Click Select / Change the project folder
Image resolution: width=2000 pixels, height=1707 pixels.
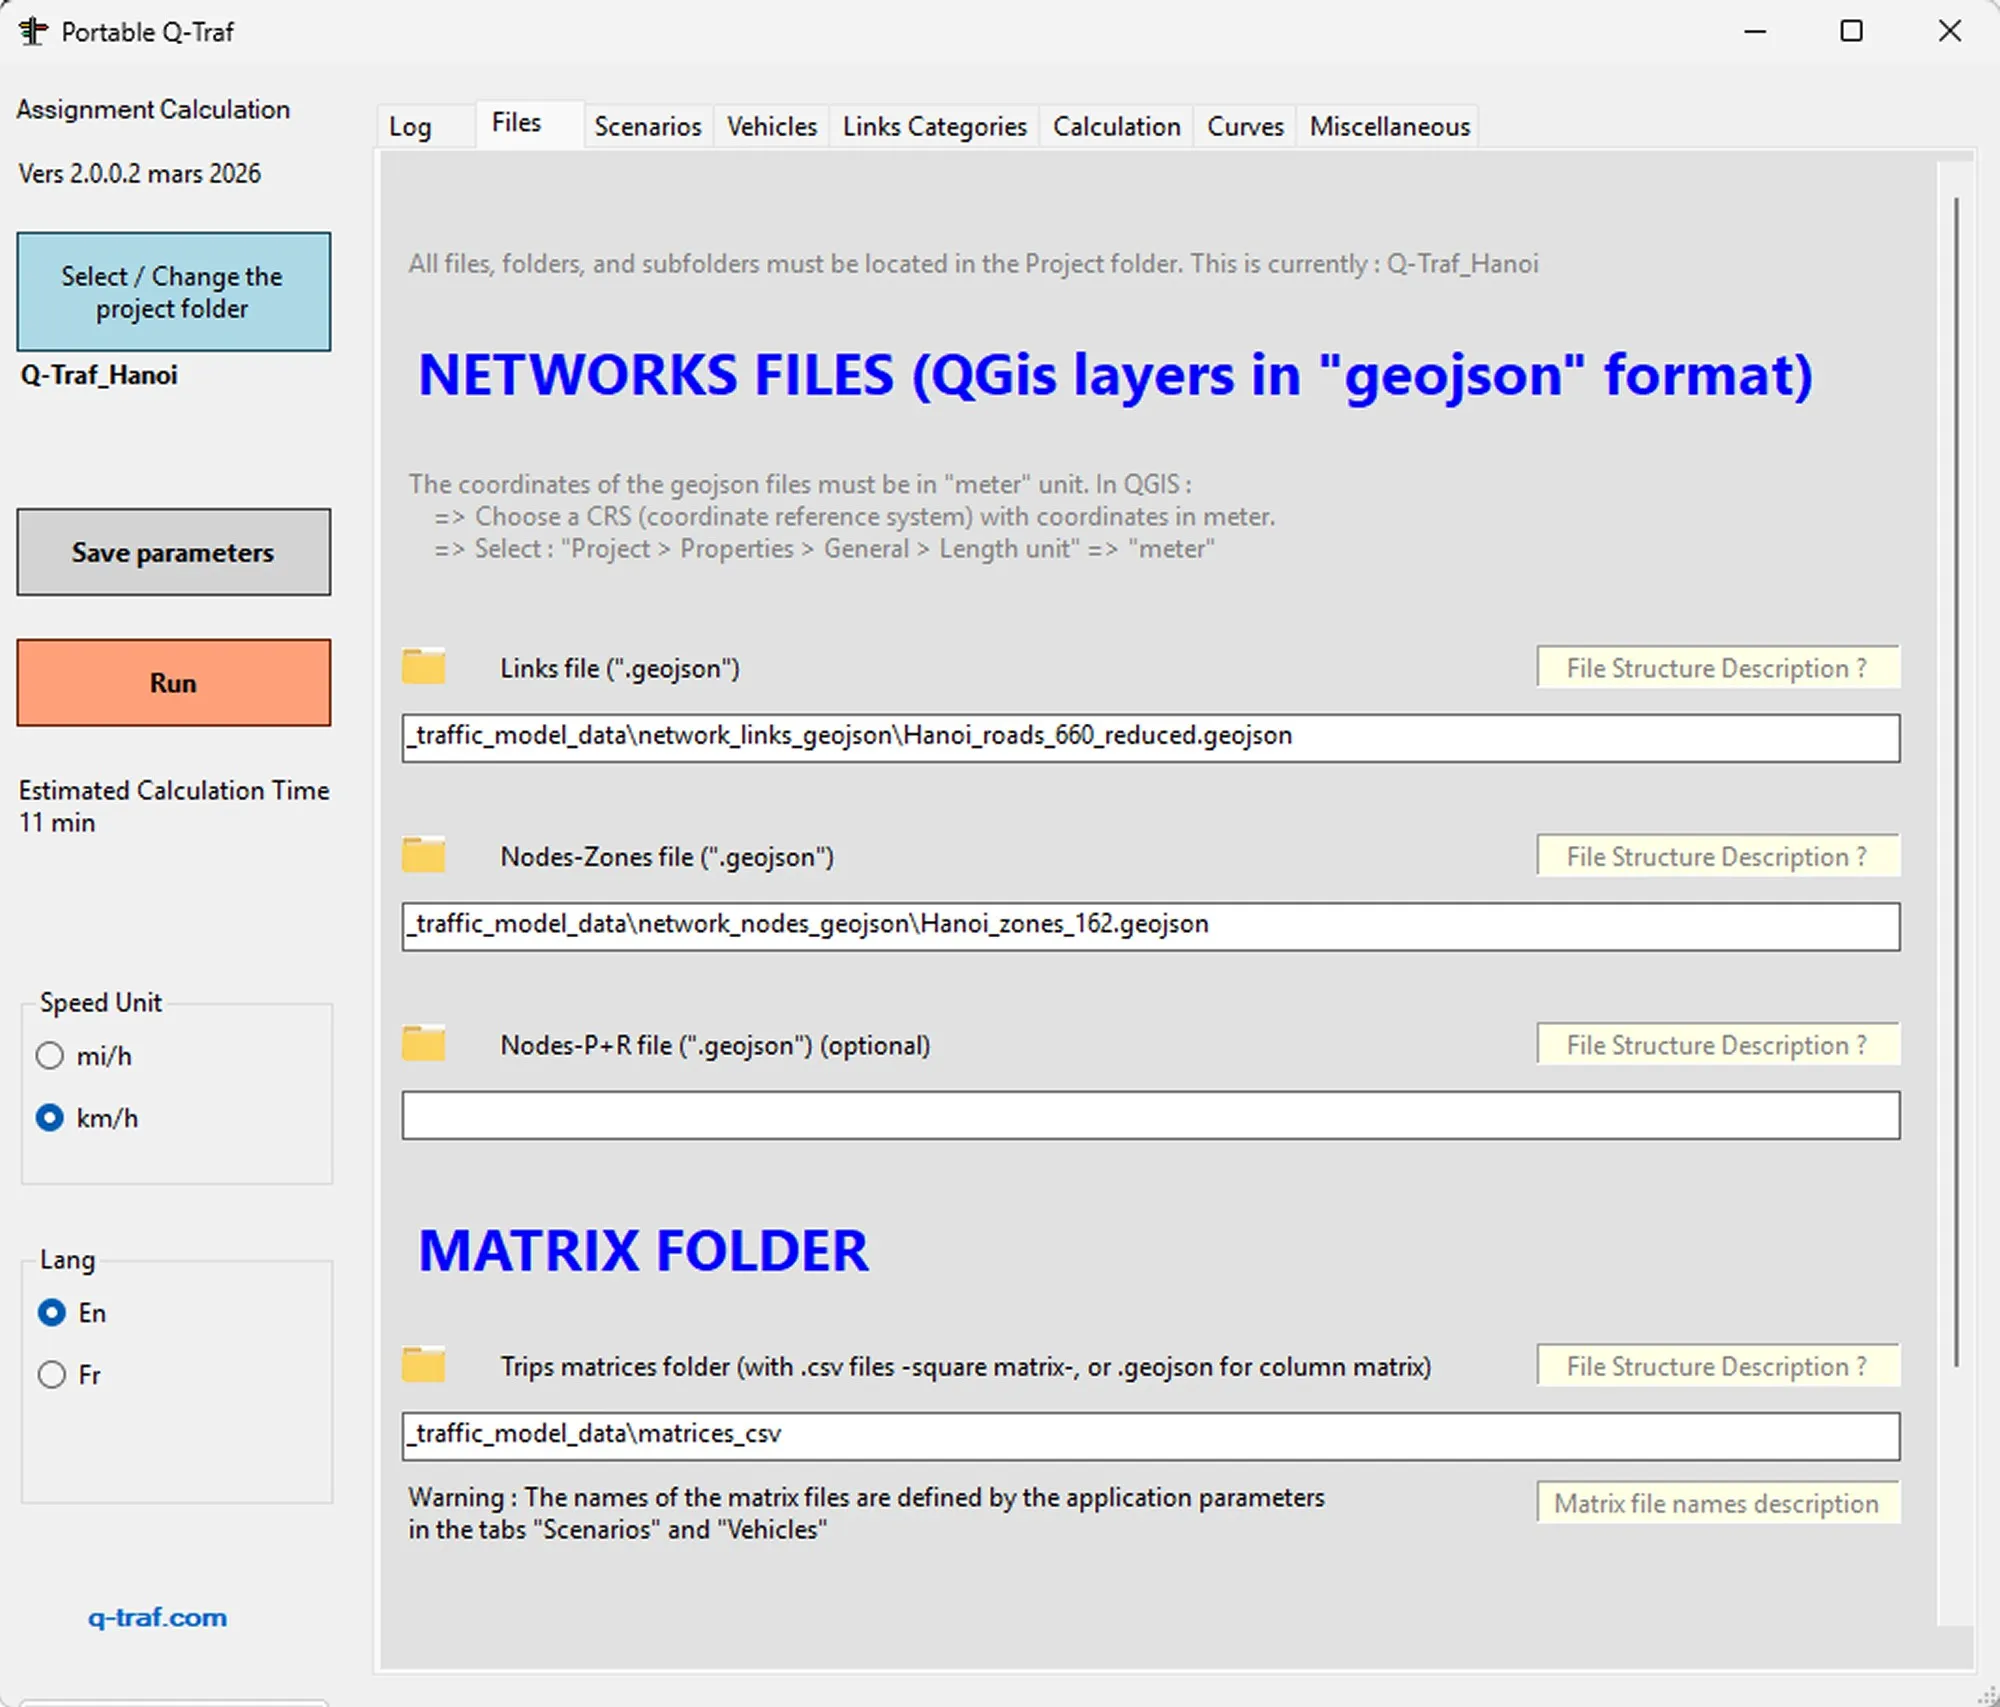(172, 292)
